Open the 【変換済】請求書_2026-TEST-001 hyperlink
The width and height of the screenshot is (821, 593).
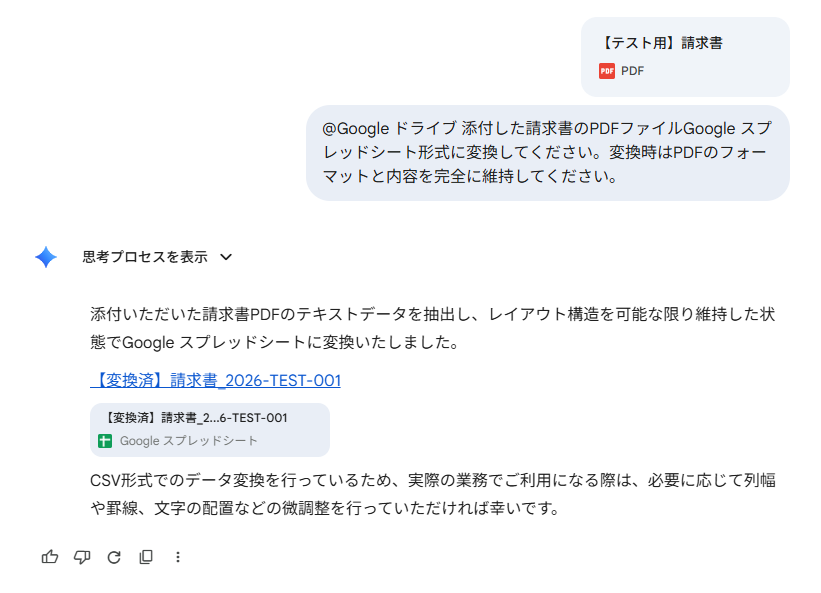point(215,380)
